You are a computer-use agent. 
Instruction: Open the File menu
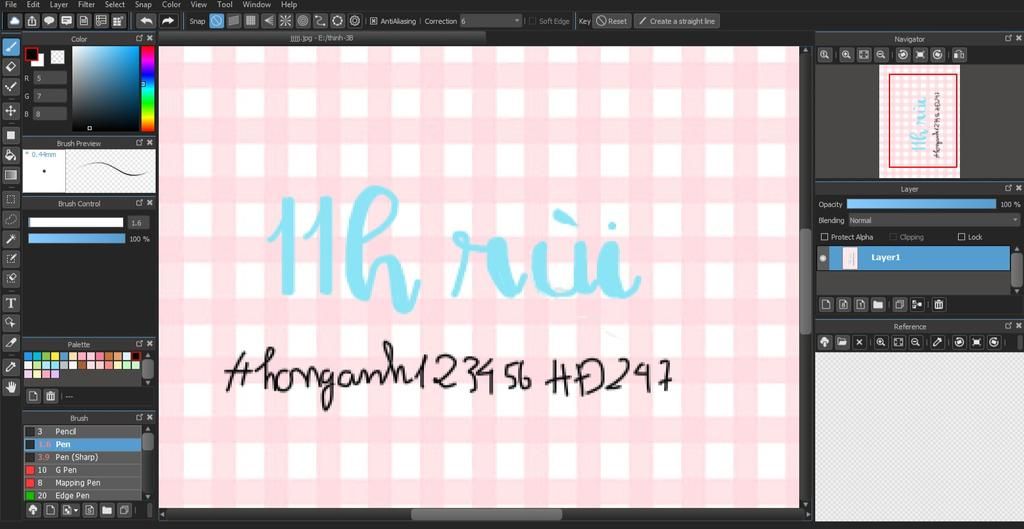[10, 5]
